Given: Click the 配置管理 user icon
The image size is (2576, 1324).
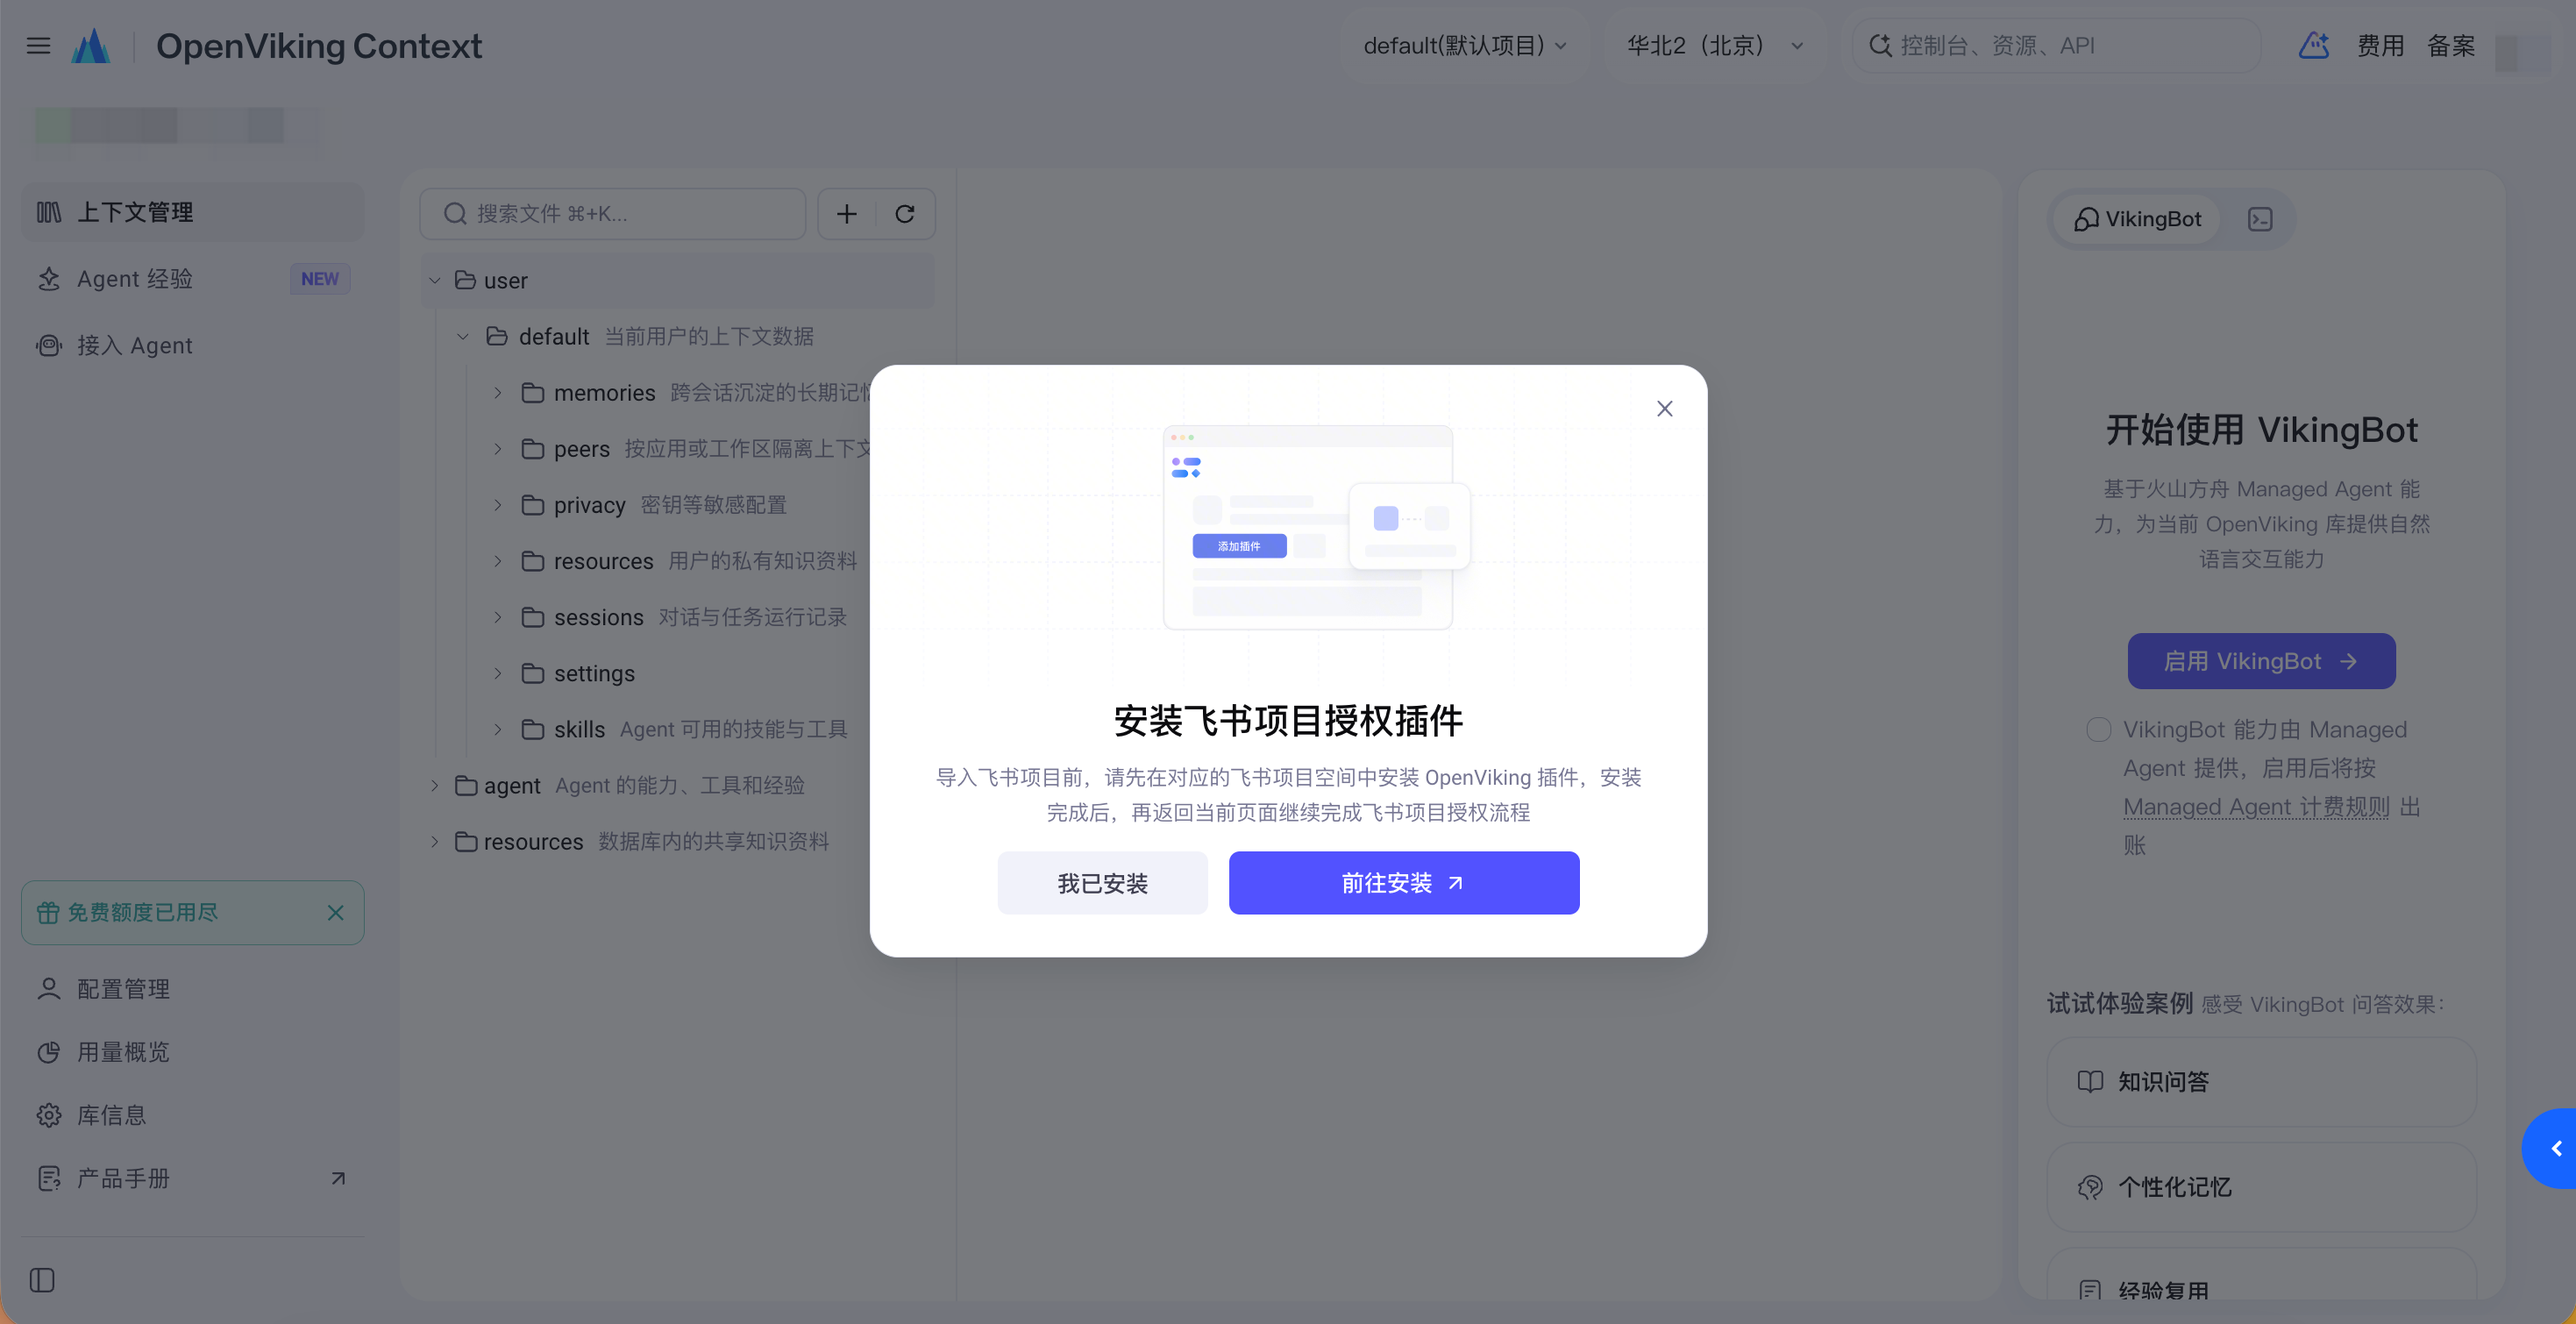Looking at the screenshot, I should point(48,989).
